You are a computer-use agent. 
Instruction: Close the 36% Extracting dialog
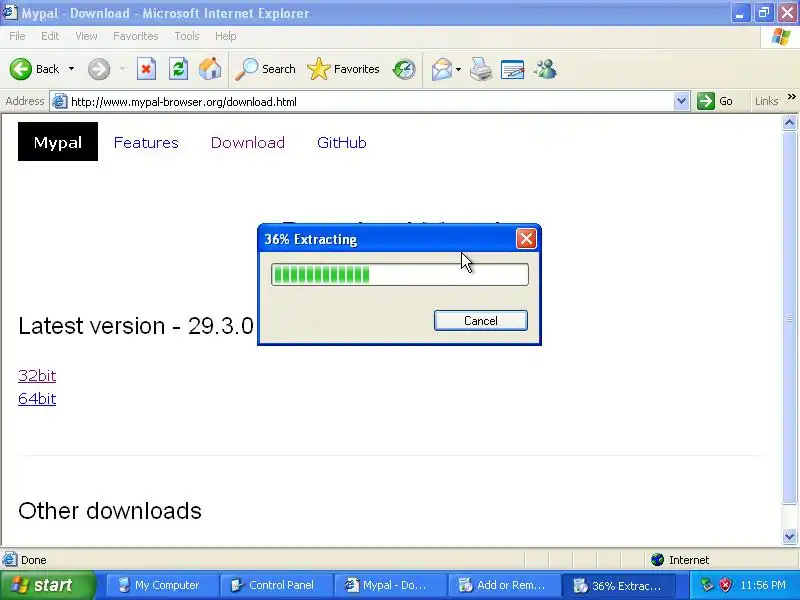(526, 238)
